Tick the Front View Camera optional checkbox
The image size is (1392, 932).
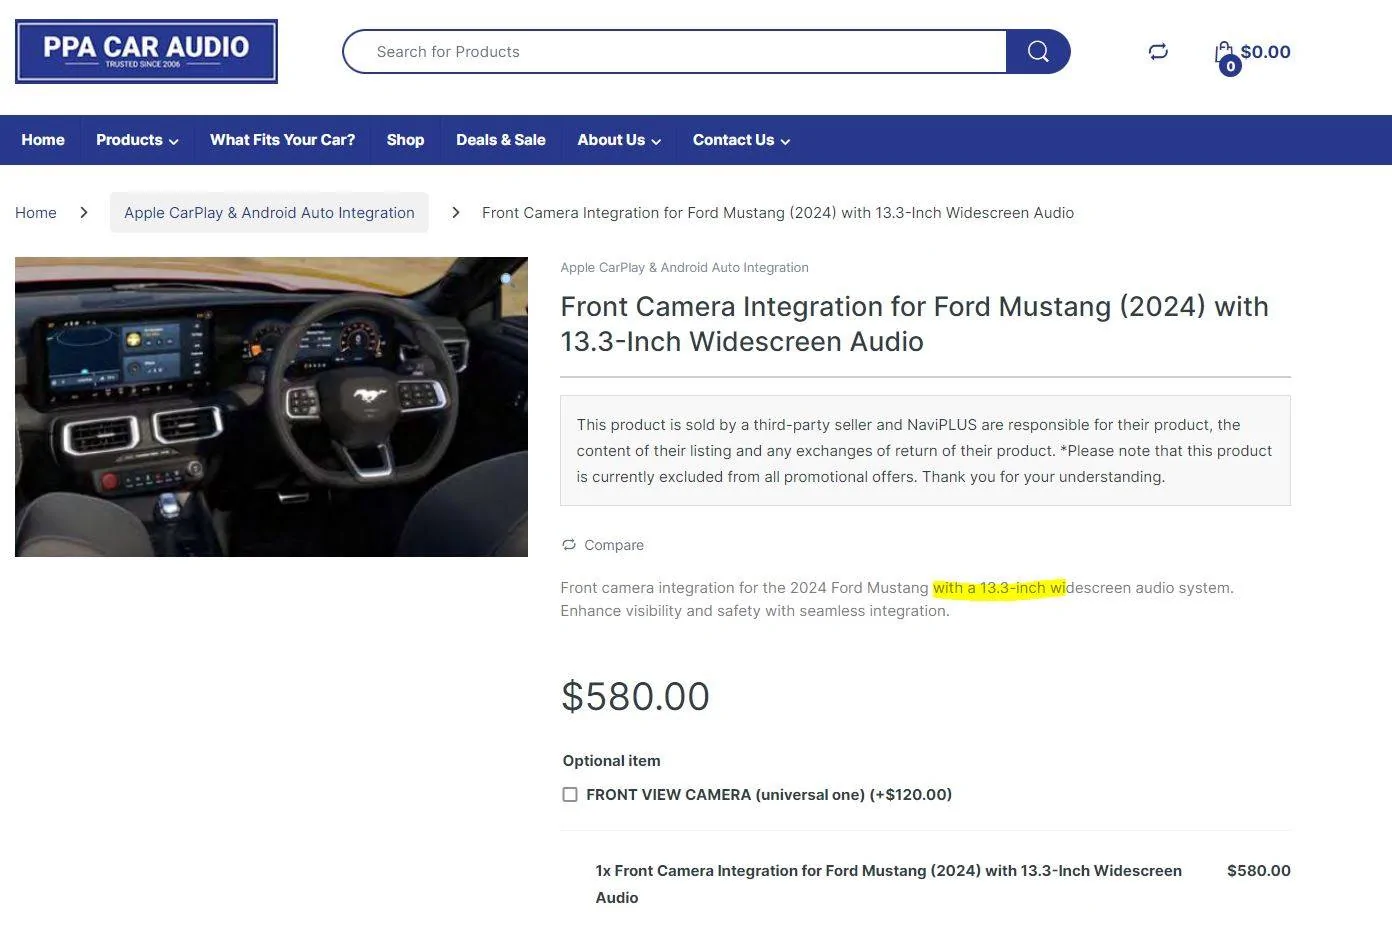click(570, 795)
